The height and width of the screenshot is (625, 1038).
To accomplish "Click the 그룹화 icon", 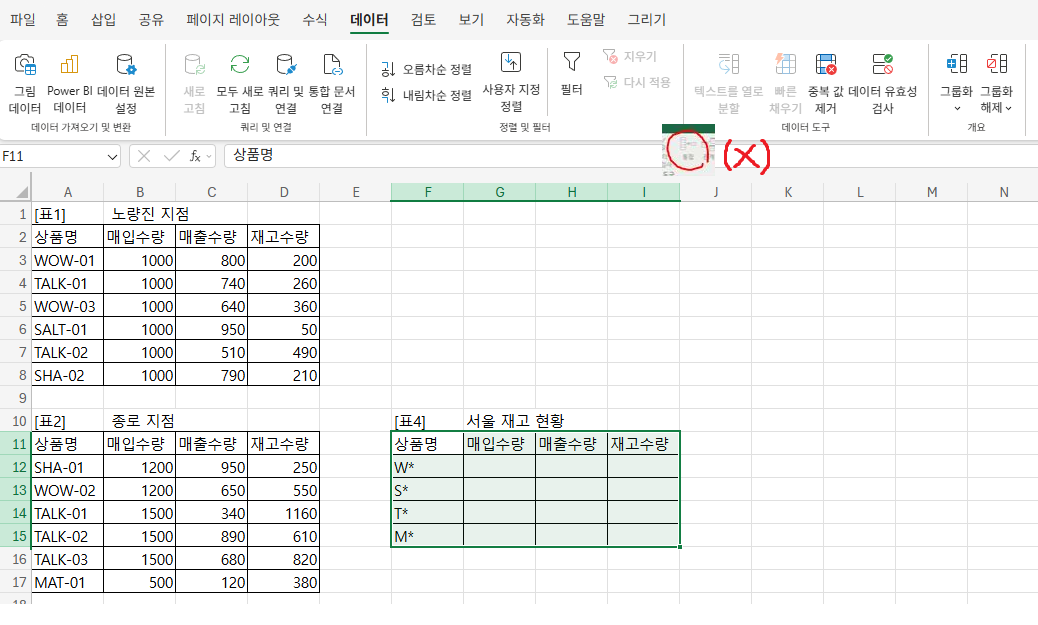I will [x=957, y=64].
